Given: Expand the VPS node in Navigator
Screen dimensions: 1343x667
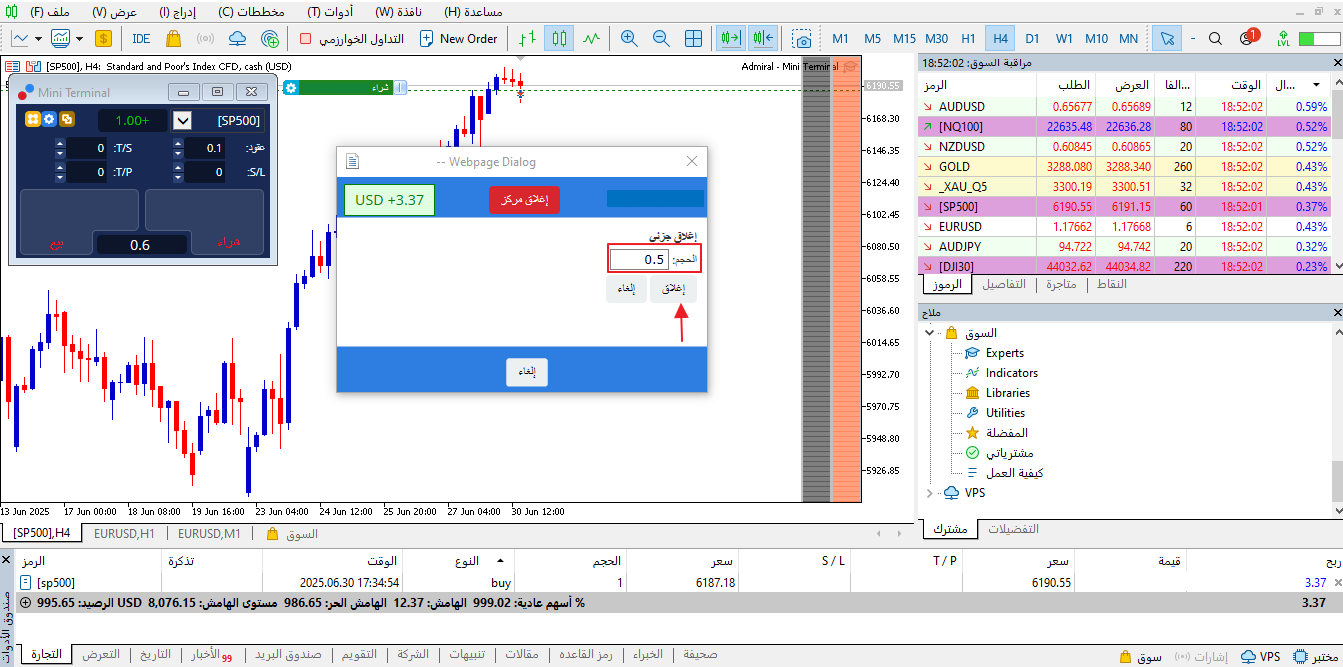Looking at the screenshot, I should click(x=930, y=493).
